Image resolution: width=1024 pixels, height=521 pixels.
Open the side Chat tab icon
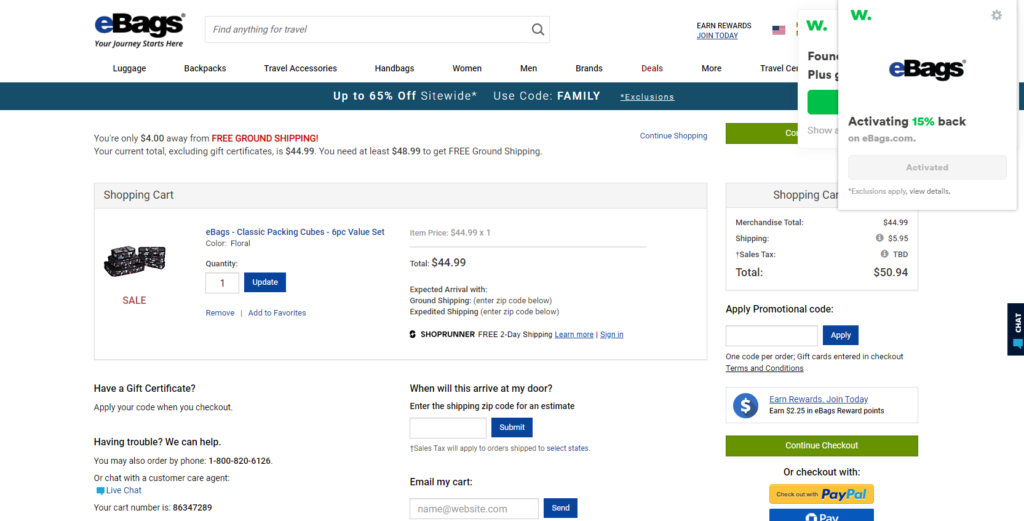tap(1016, 329)
